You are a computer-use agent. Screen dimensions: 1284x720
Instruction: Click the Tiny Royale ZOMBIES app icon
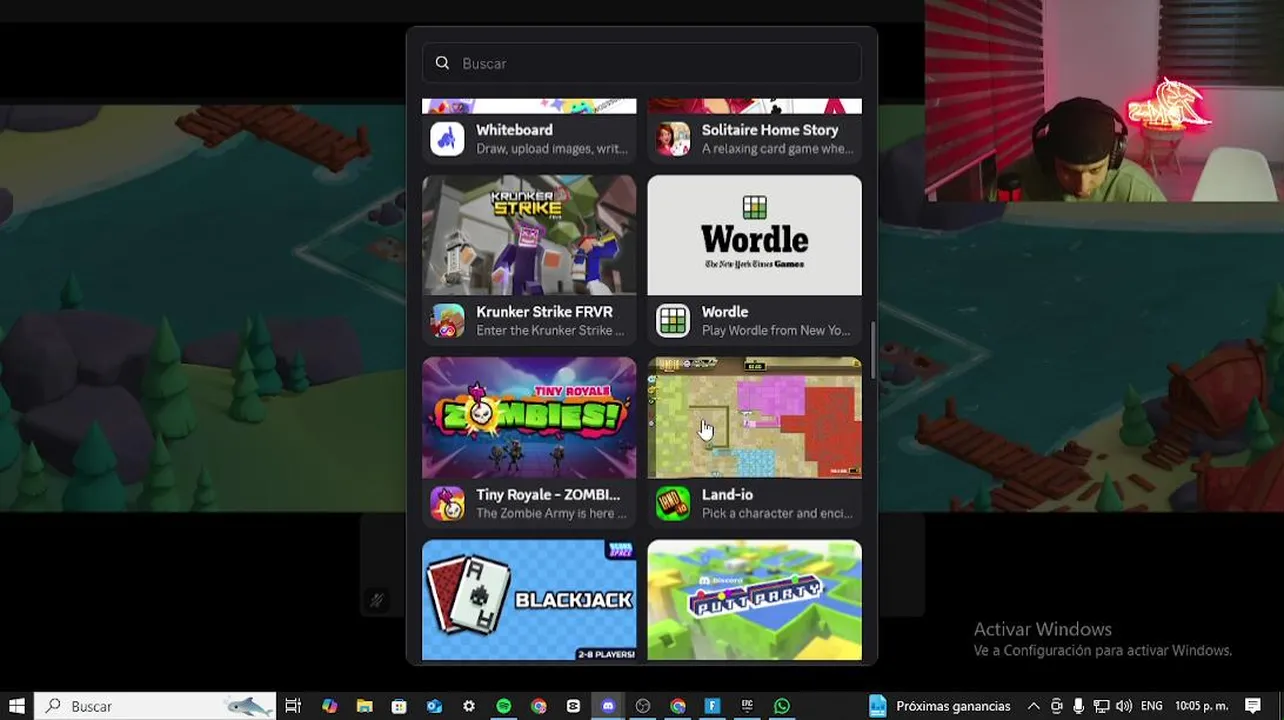447,503
